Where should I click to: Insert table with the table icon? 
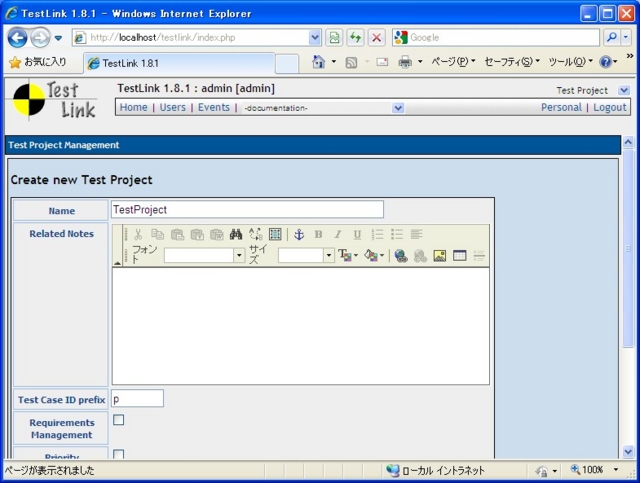(460, 256)
